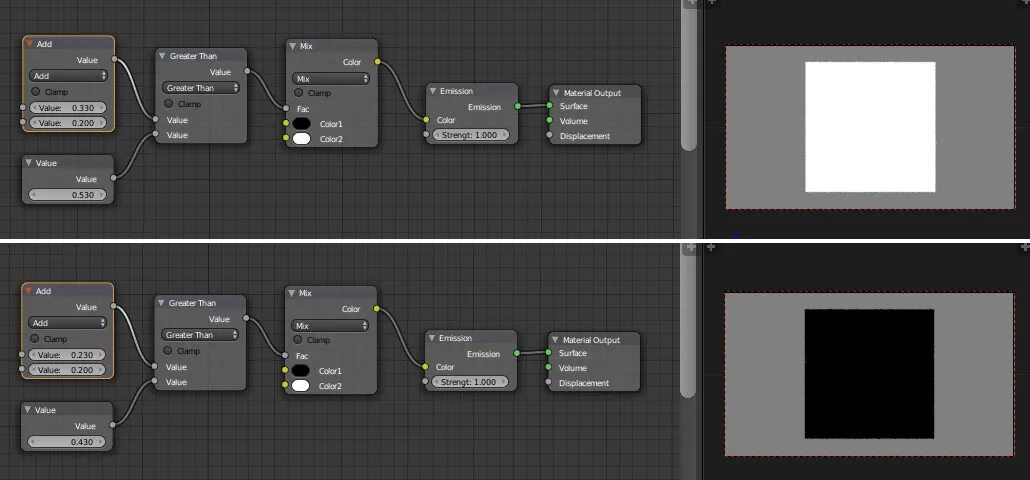This screenshot has width=1030, height=480.
Task: Toggle Clamp on upper Greater Than node
Action: 168,104
